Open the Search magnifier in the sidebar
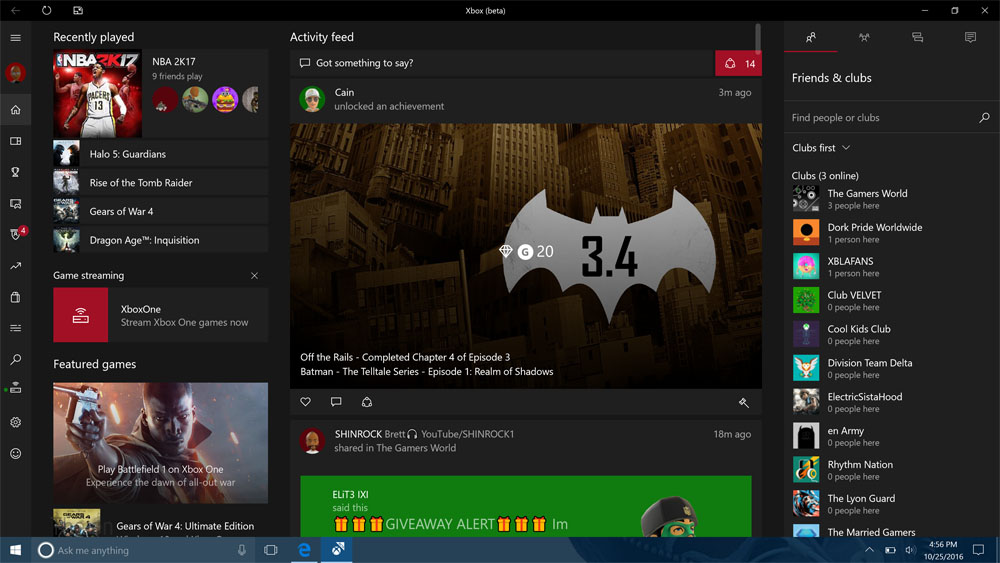Screen dimensions: 1000x563 15,360
